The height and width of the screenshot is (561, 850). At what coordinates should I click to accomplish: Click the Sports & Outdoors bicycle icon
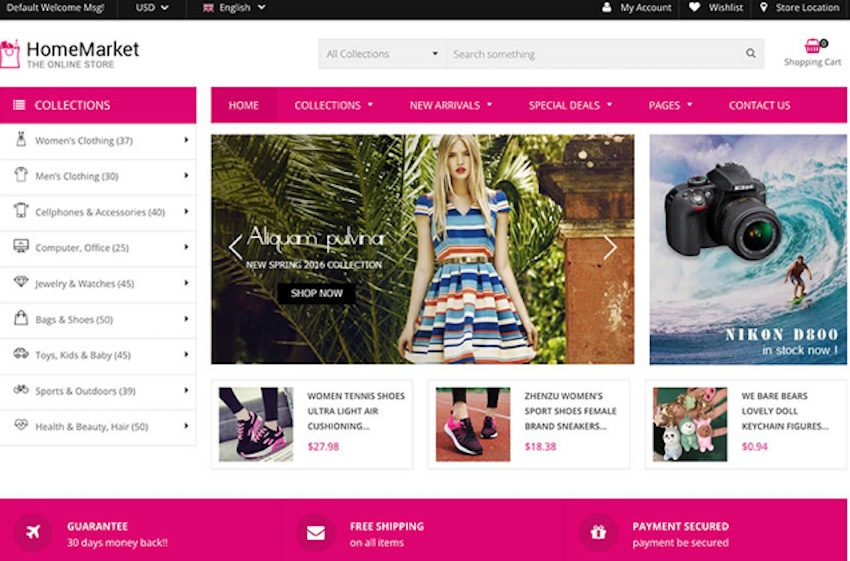click(21, 389)
